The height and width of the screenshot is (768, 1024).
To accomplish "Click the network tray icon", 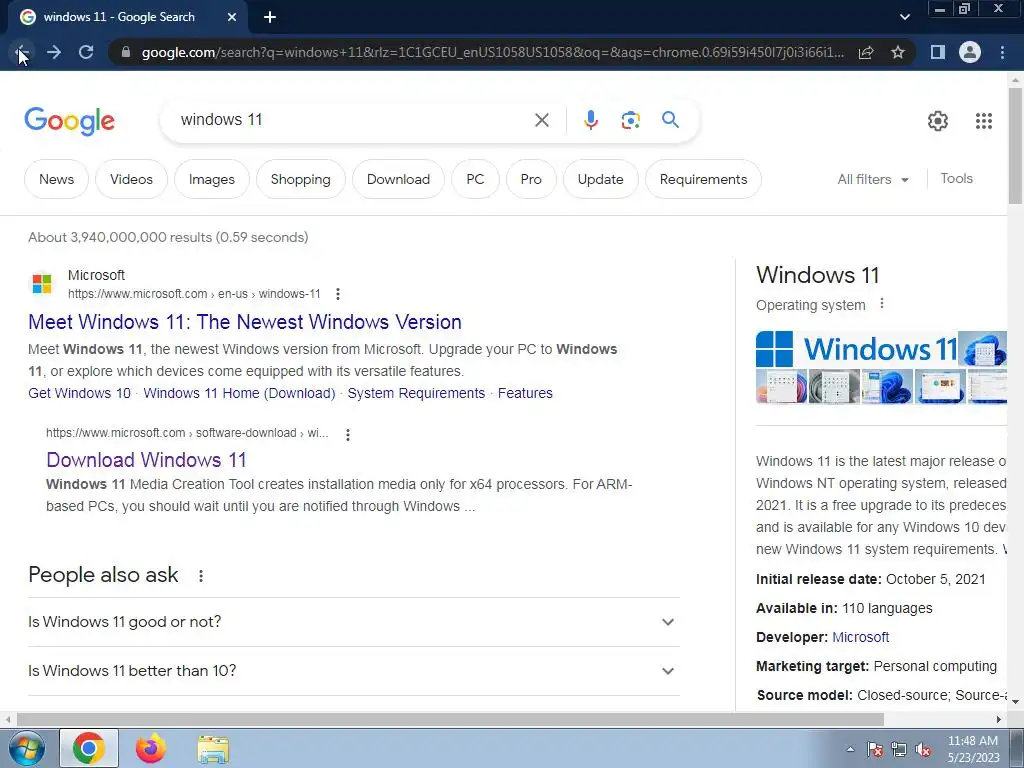I will tap(899, 750).
